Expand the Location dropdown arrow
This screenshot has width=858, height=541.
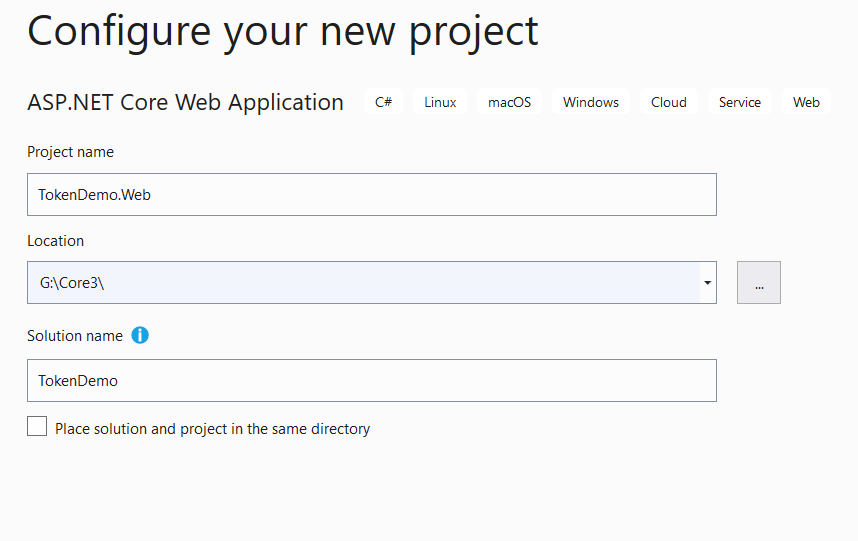(708, 283)
